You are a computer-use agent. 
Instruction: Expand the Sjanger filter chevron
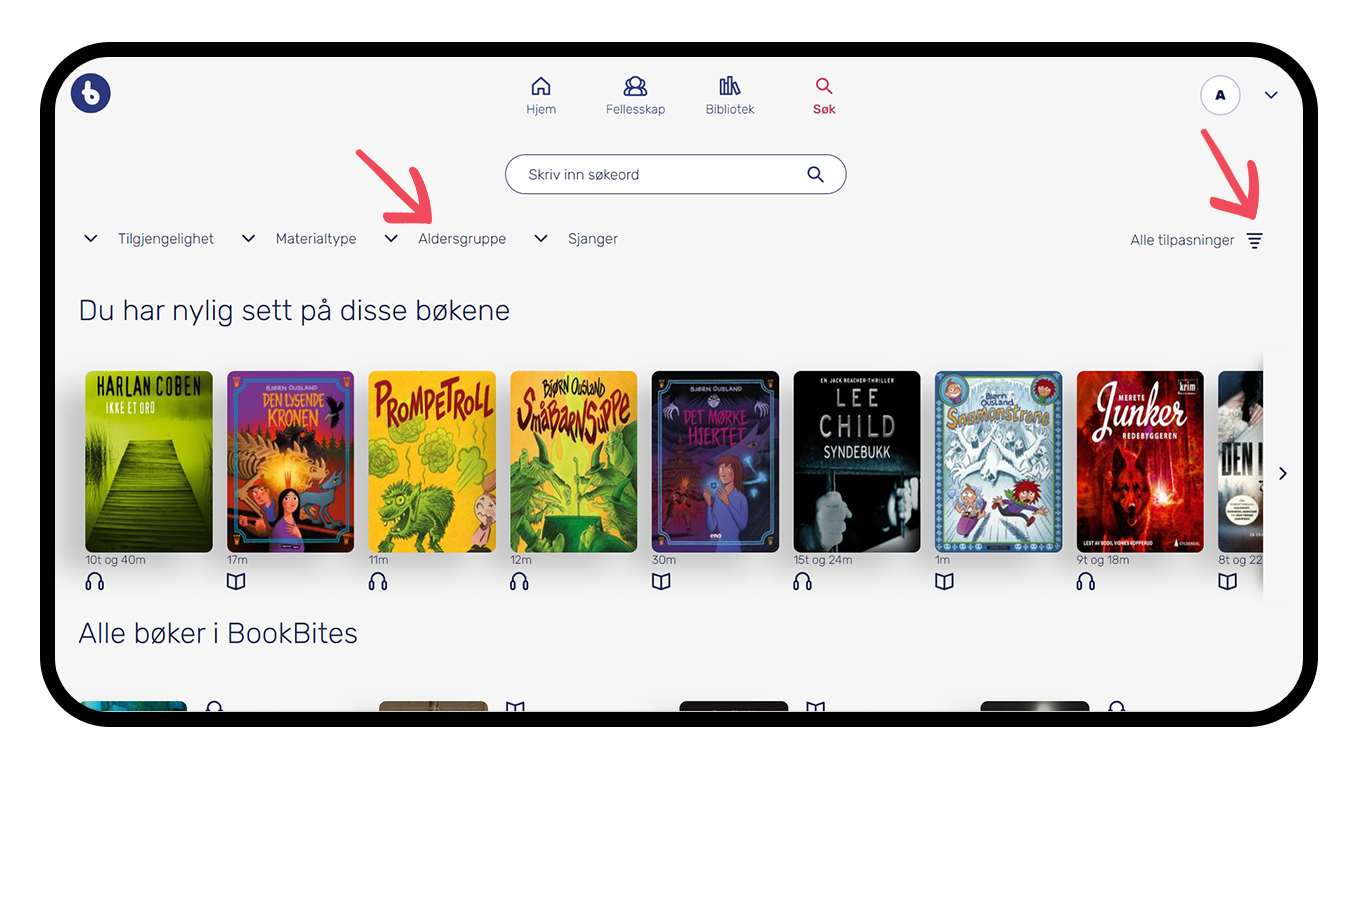tap(541, 238)
